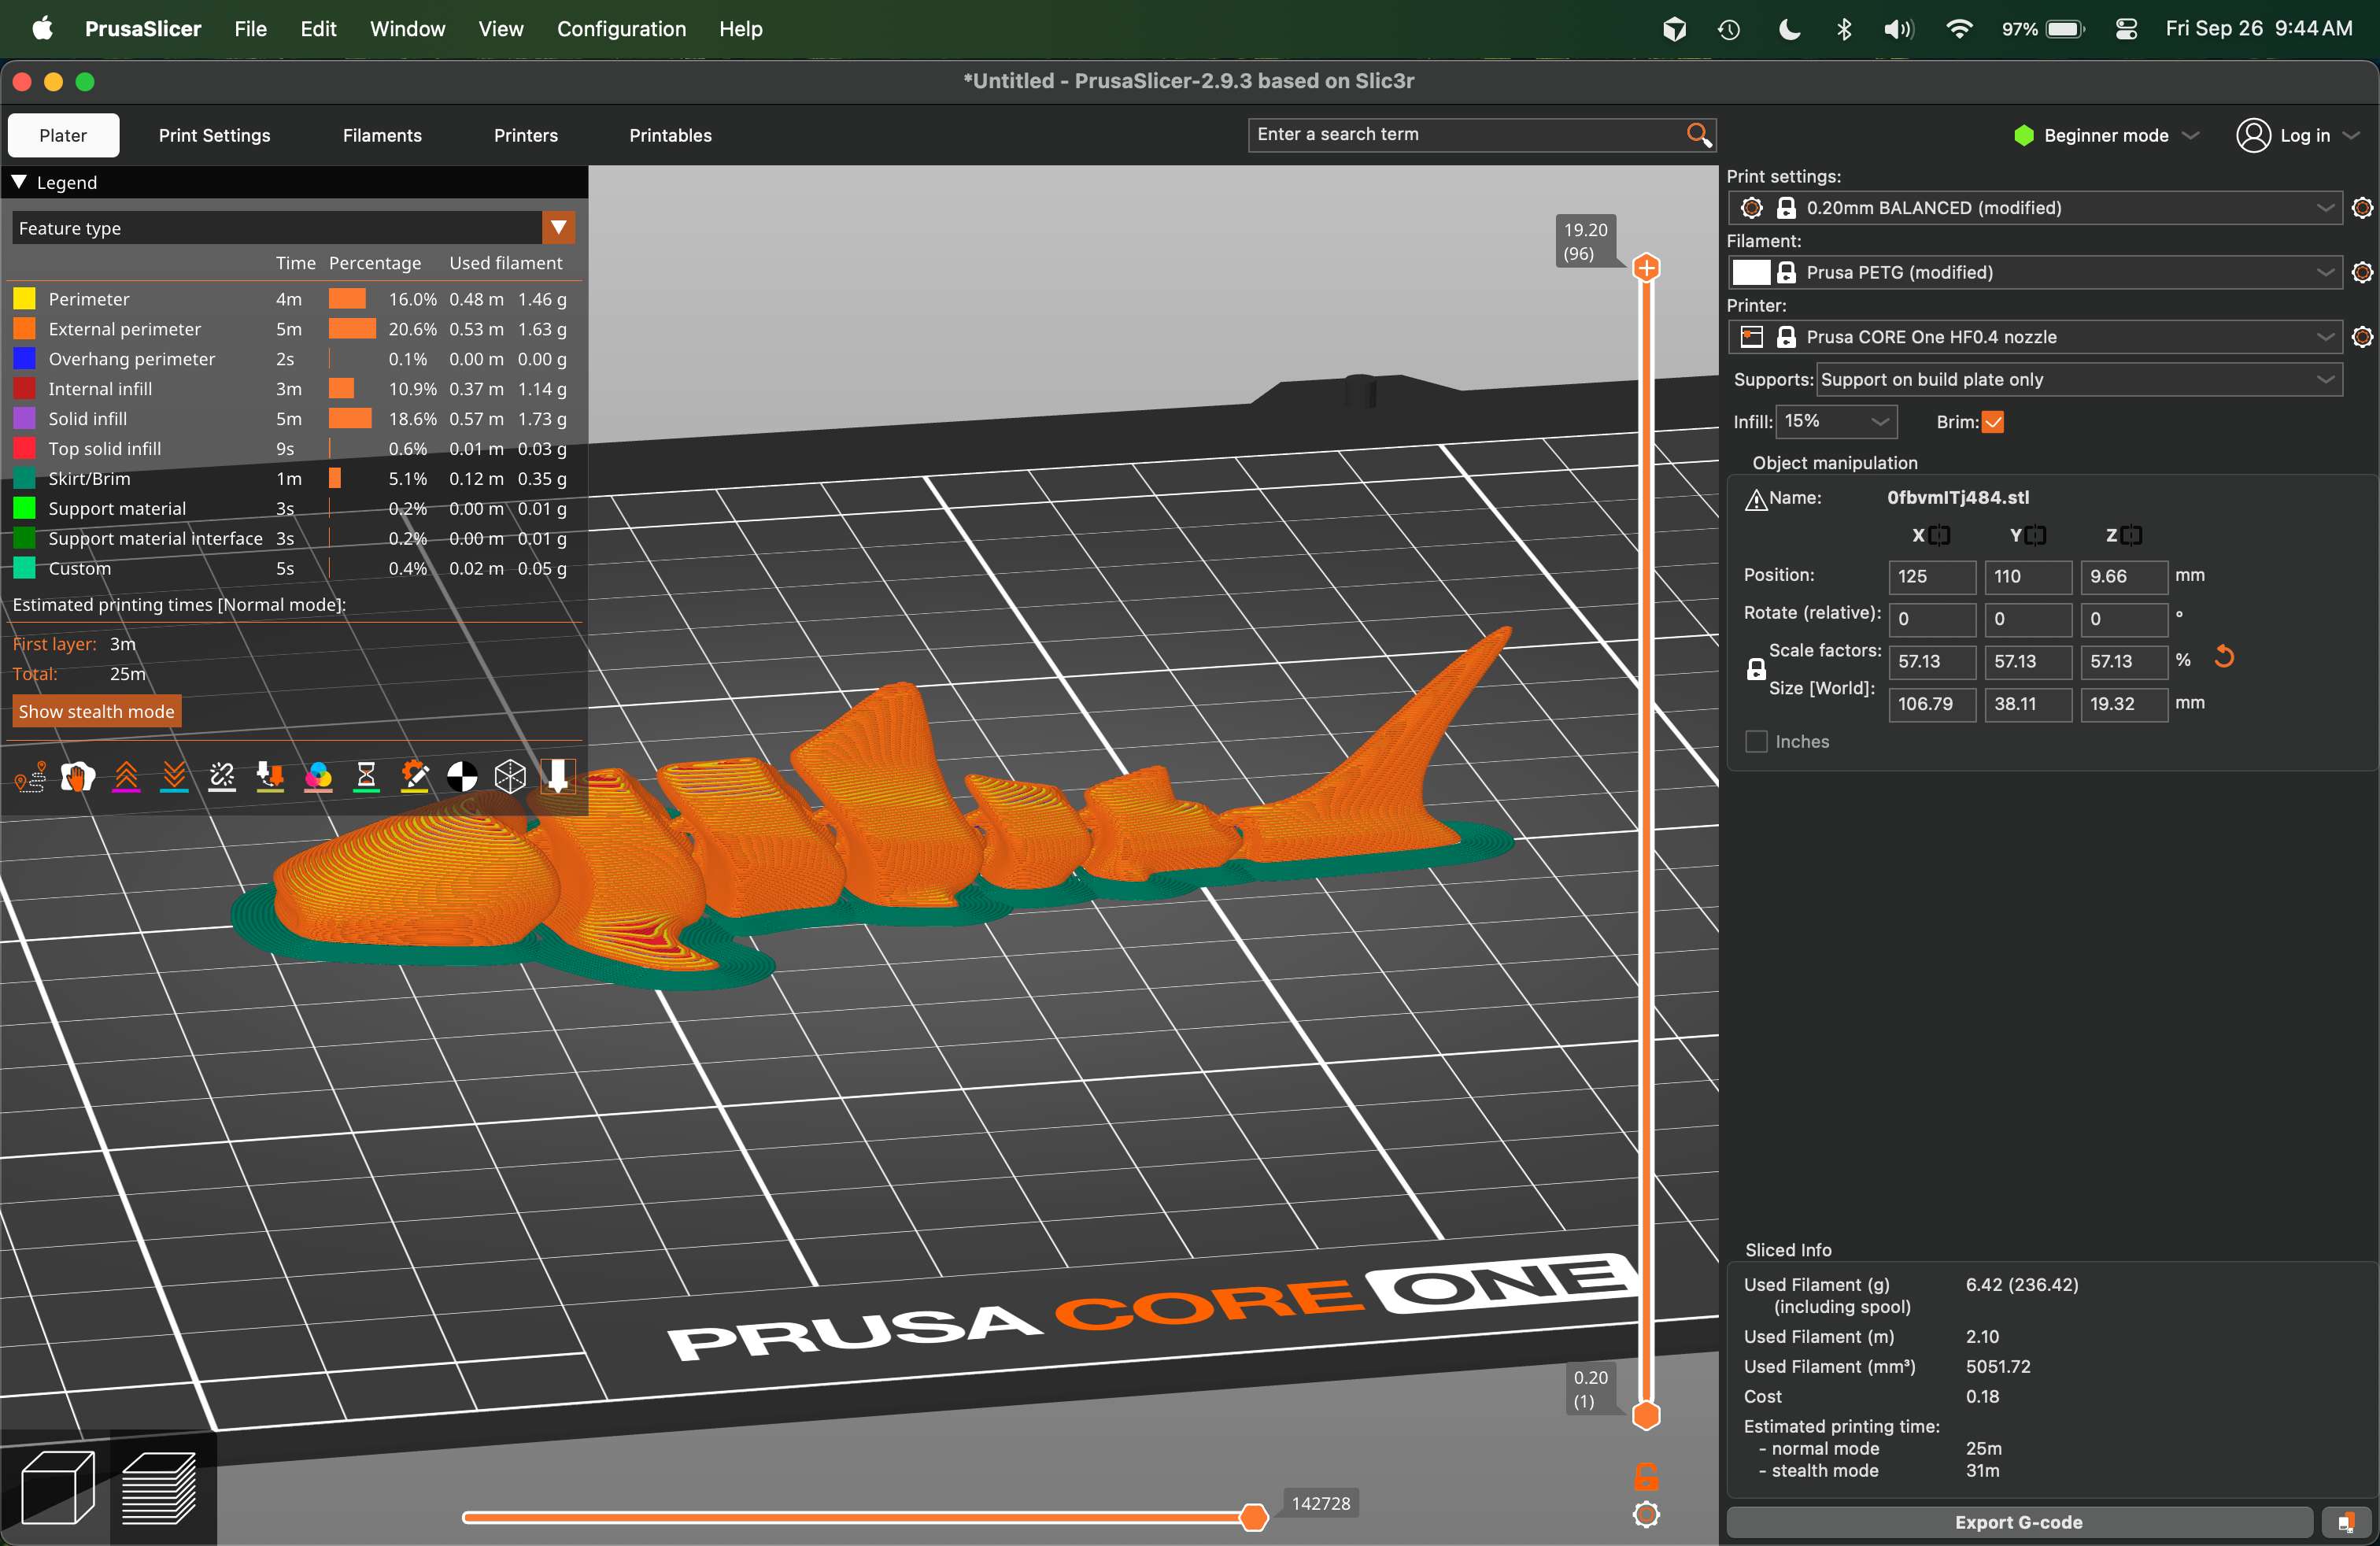This screenshot has width=2380, height=1546.
Task: Click the Export G-code button
Action: pyautogui.click(x=2018, y=1522)
